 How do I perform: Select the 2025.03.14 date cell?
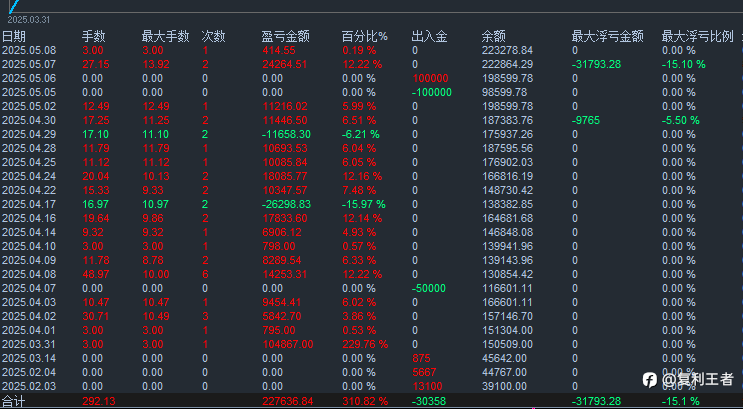[29, 358]
